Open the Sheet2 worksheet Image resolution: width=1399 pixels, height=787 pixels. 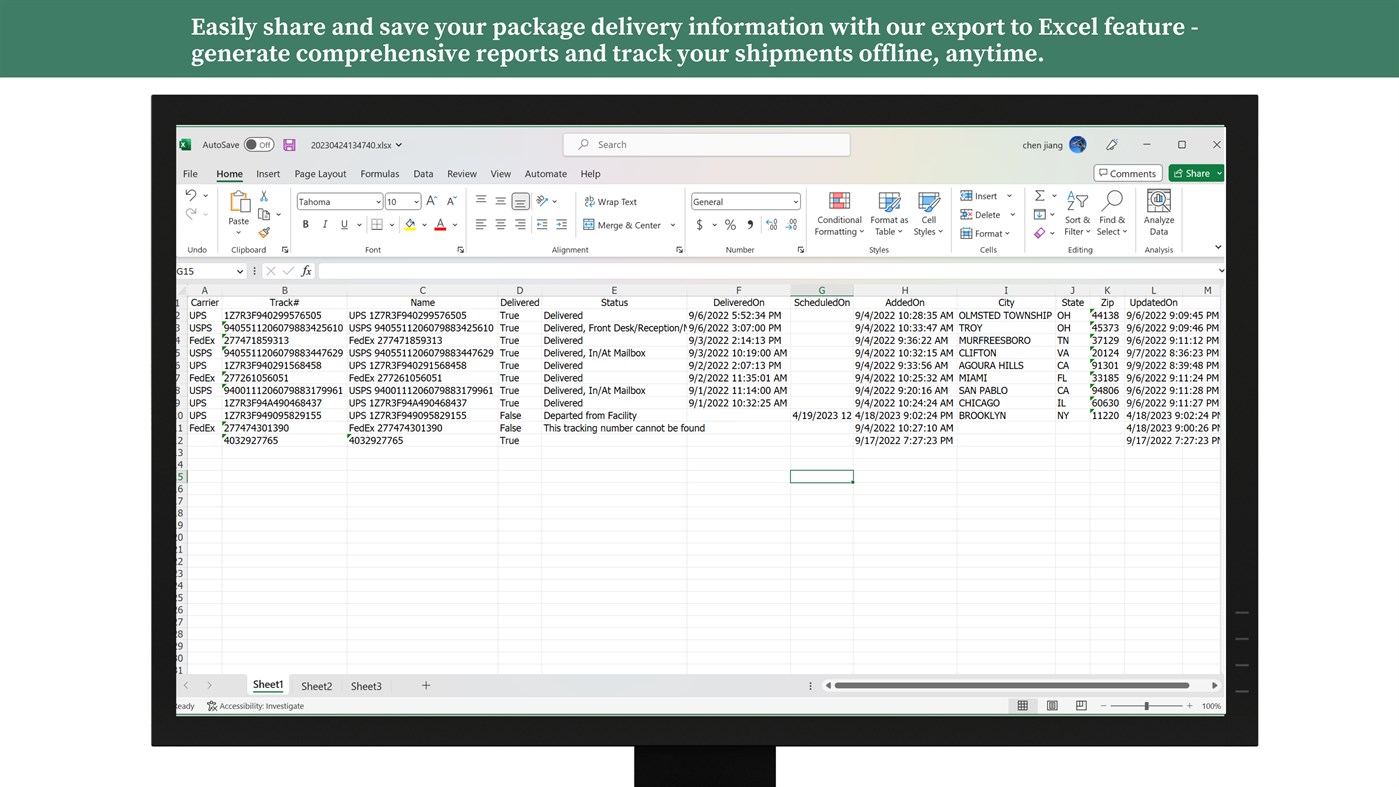tap(316, 686)
